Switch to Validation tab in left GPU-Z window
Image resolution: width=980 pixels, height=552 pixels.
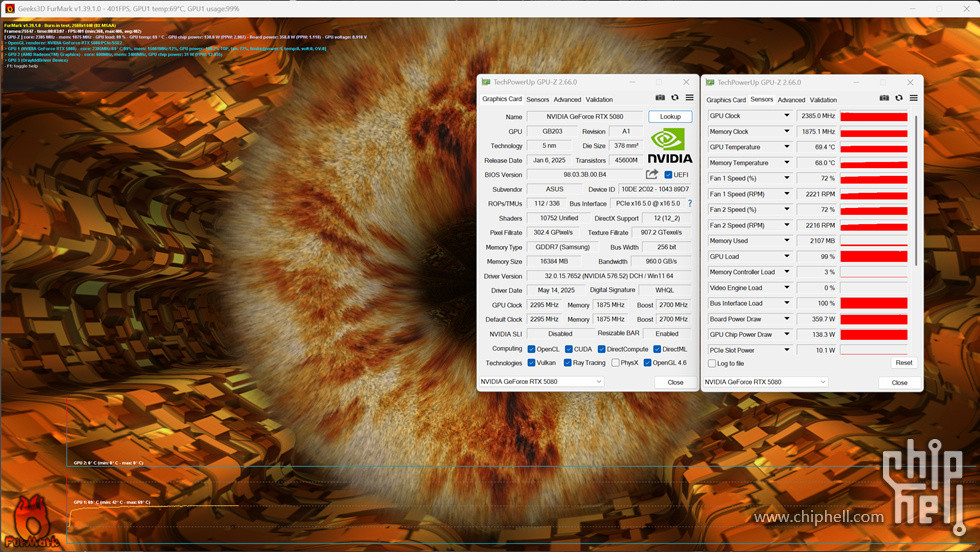click(599, 99)
